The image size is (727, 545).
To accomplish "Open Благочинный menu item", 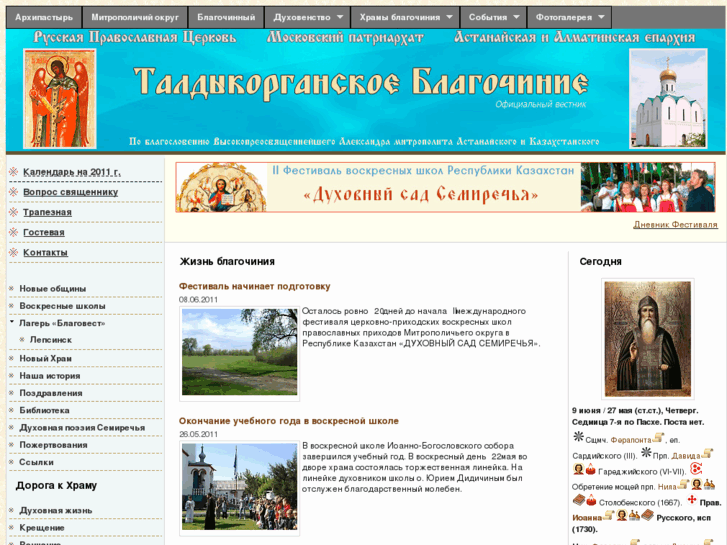I will point(226,18).
